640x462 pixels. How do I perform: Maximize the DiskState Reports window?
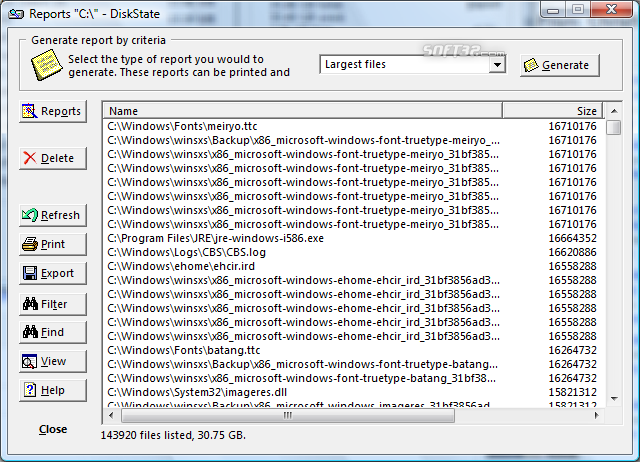tap(578, 10)
